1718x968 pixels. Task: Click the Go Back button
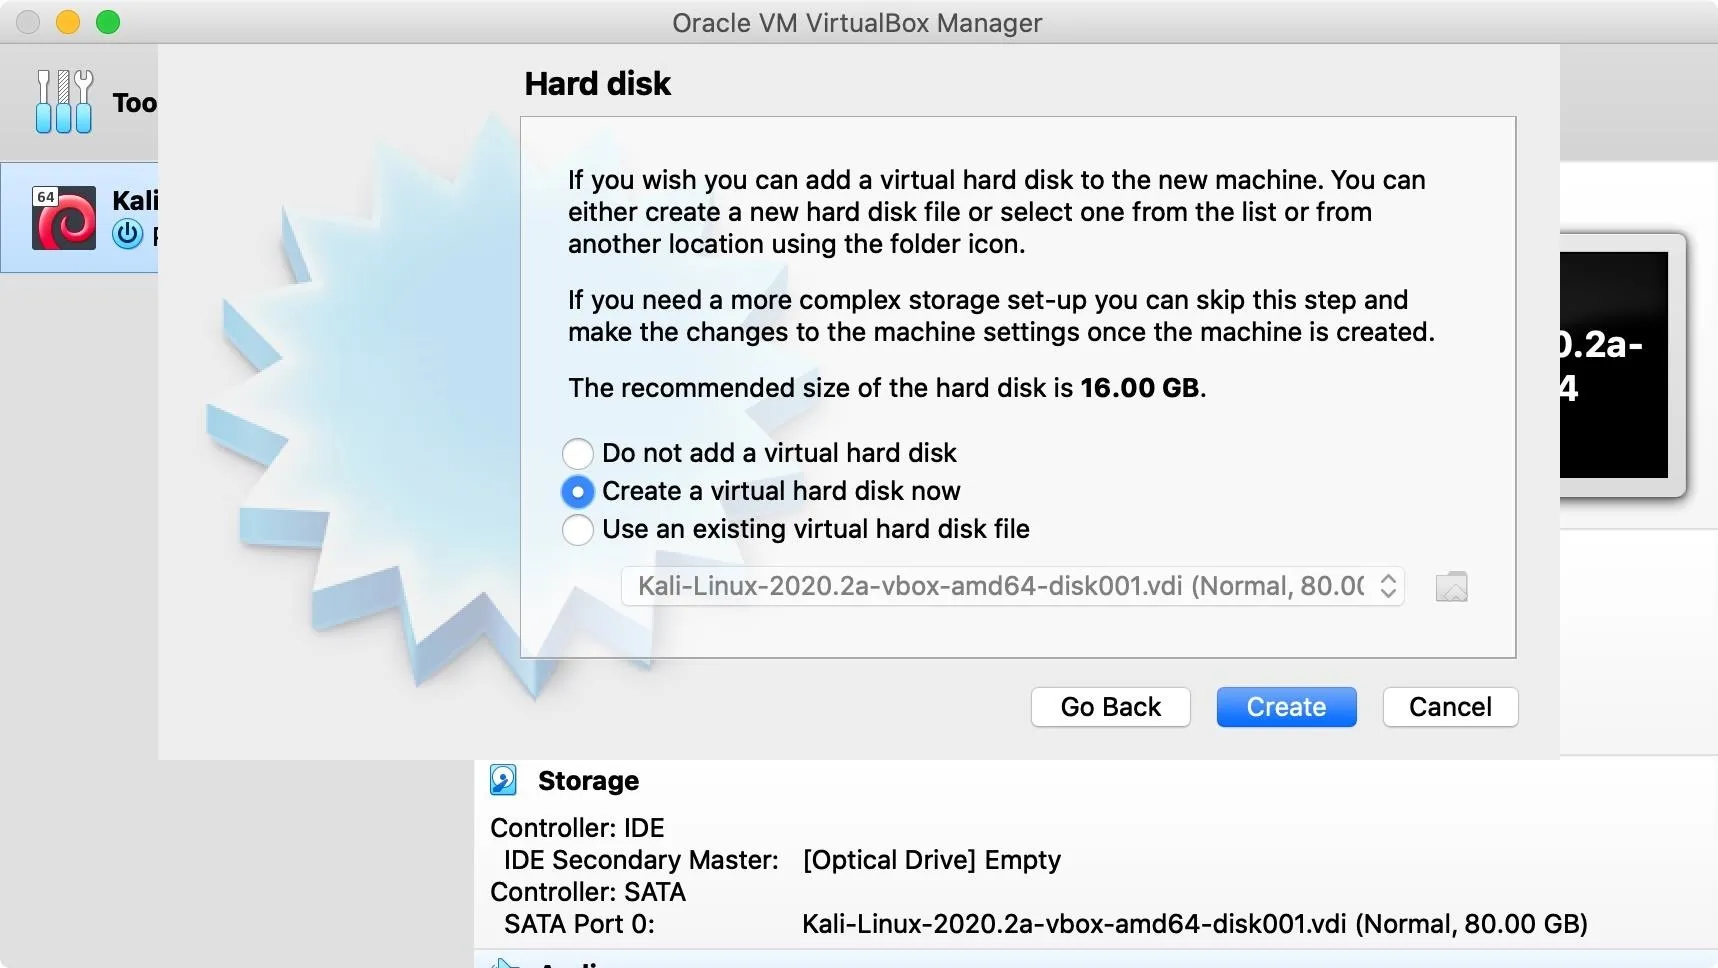[x=1110, y=707]
